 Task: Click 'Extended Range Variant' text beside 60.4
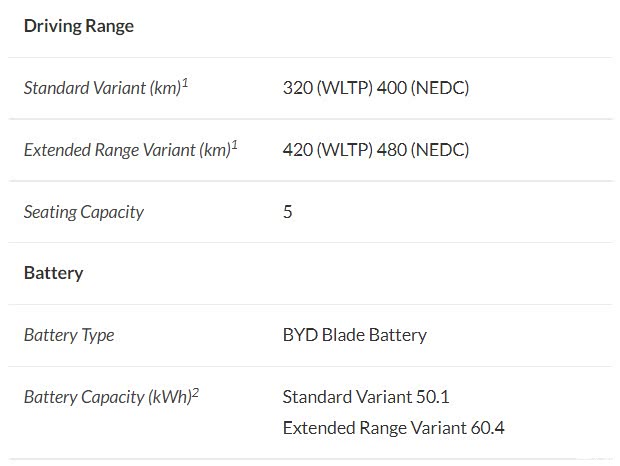click(x=374, y=428)
